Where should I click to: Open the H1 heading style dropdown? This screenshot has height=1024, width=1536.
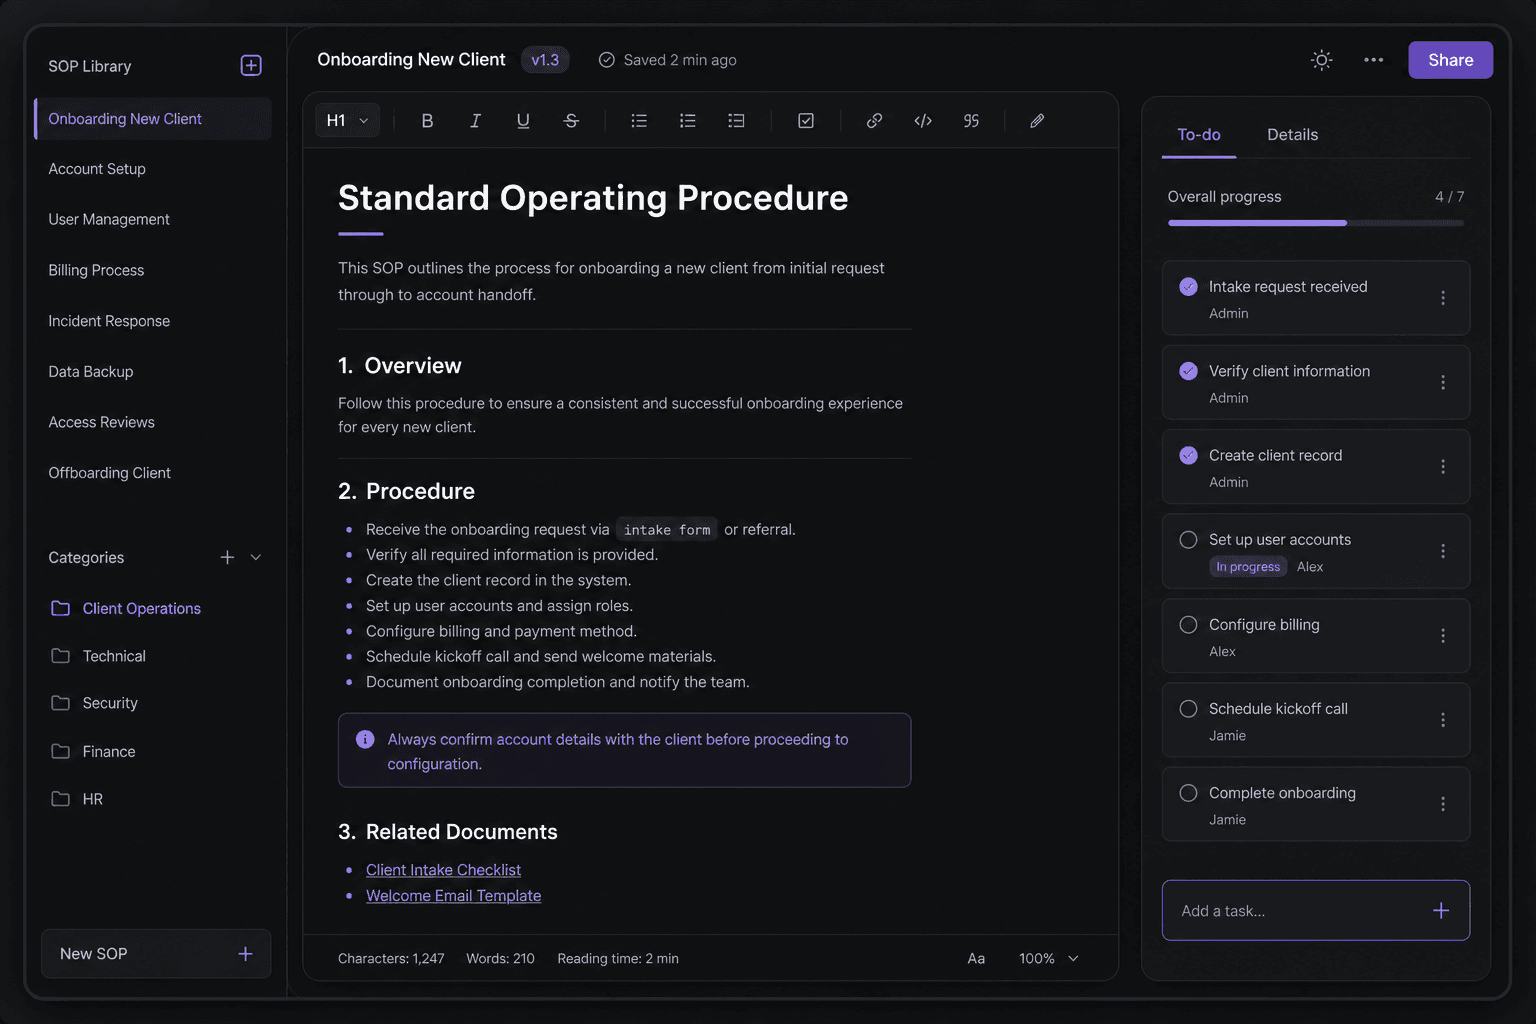point(347,121)
